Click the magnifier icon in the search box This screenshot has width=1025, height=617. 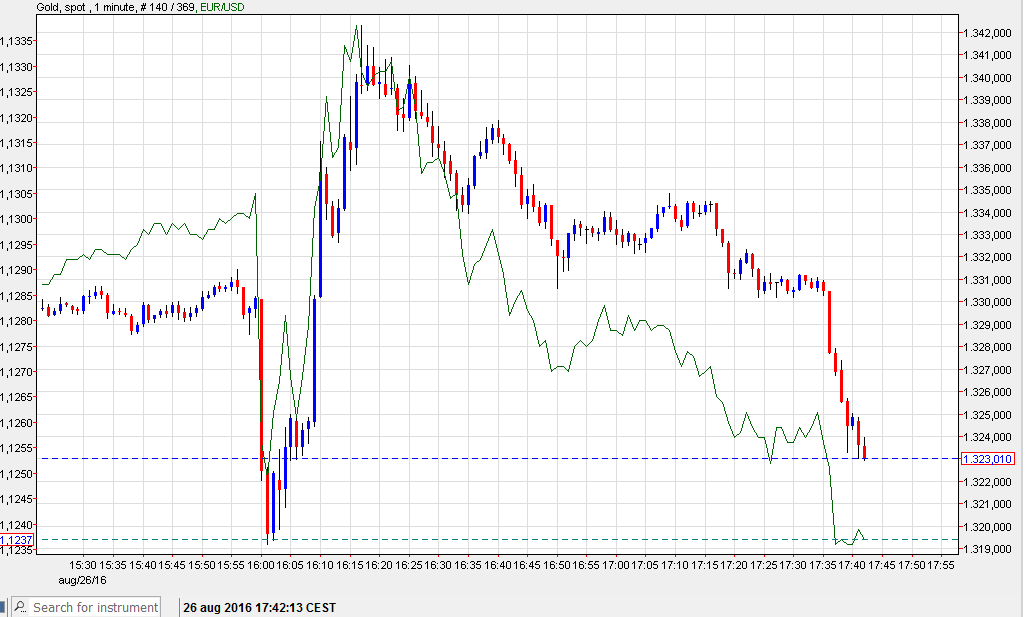pos(19,607)
